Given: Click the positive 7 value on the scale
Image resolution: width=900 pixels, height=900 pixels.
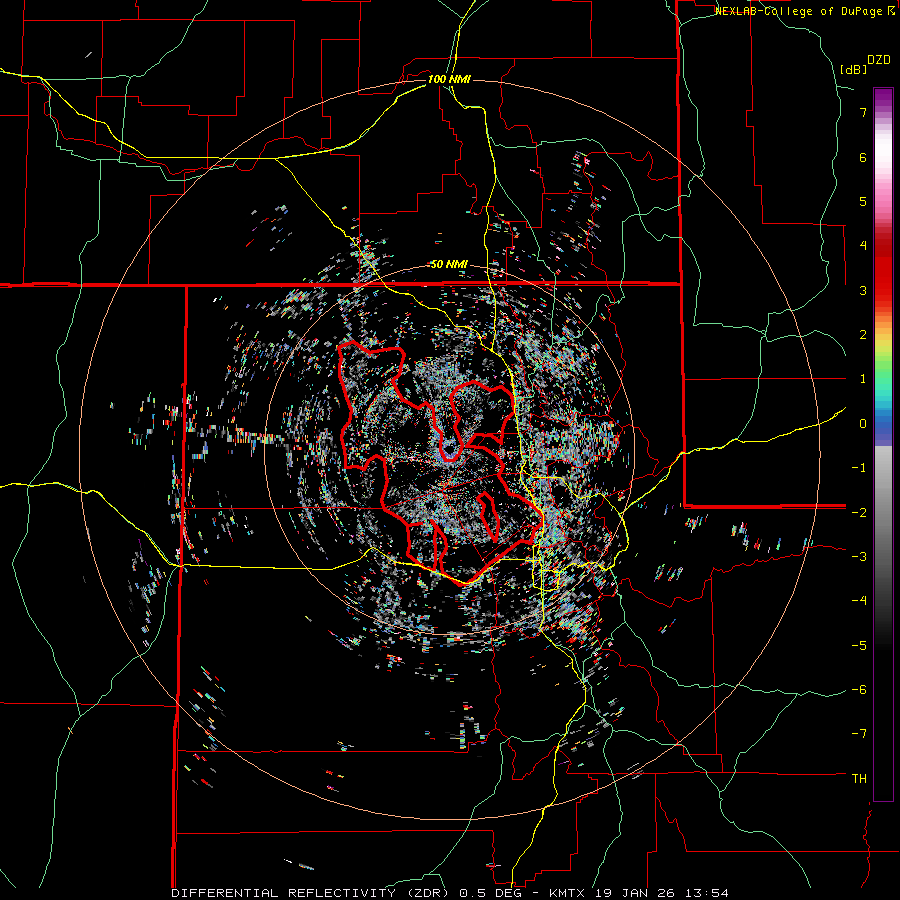Looking at the screenshot, I should tap(863, 112).
